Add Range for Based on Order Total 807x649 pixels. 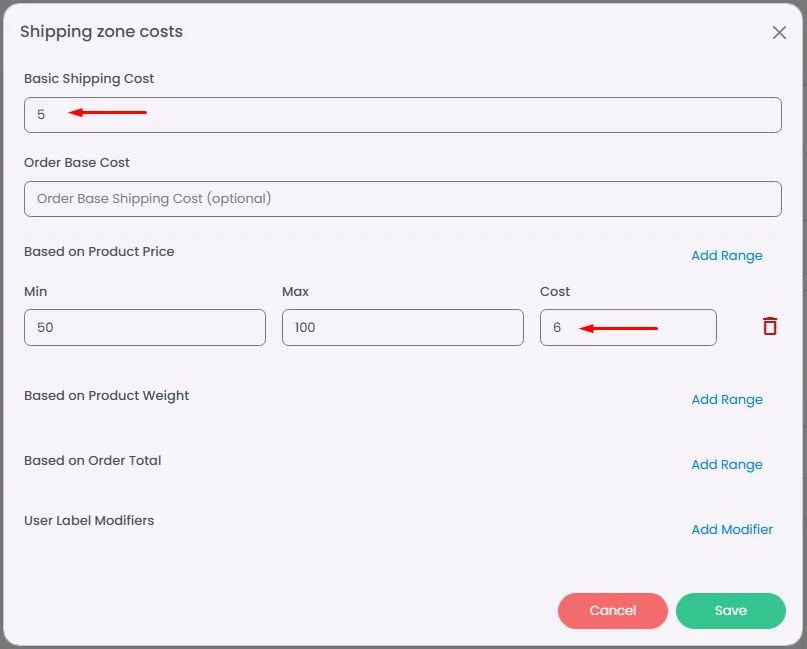click(x=727, y=464)
